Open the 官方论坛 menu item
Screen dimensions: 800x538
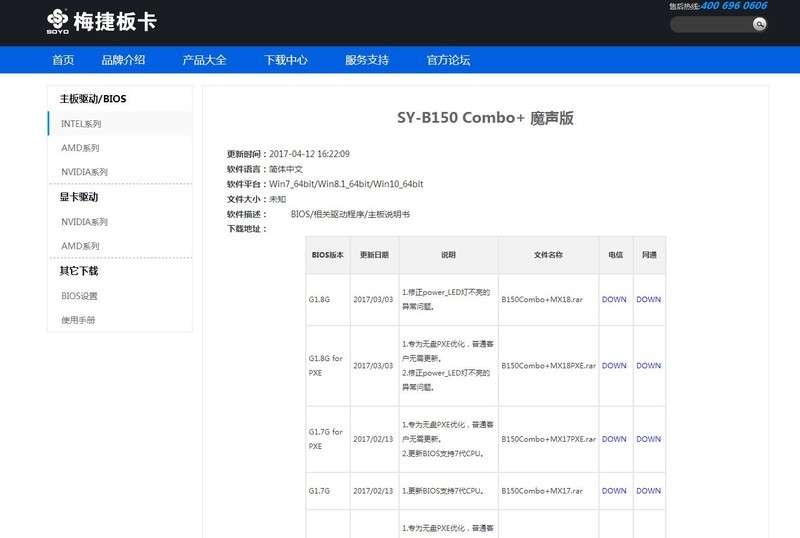(448, 60)
